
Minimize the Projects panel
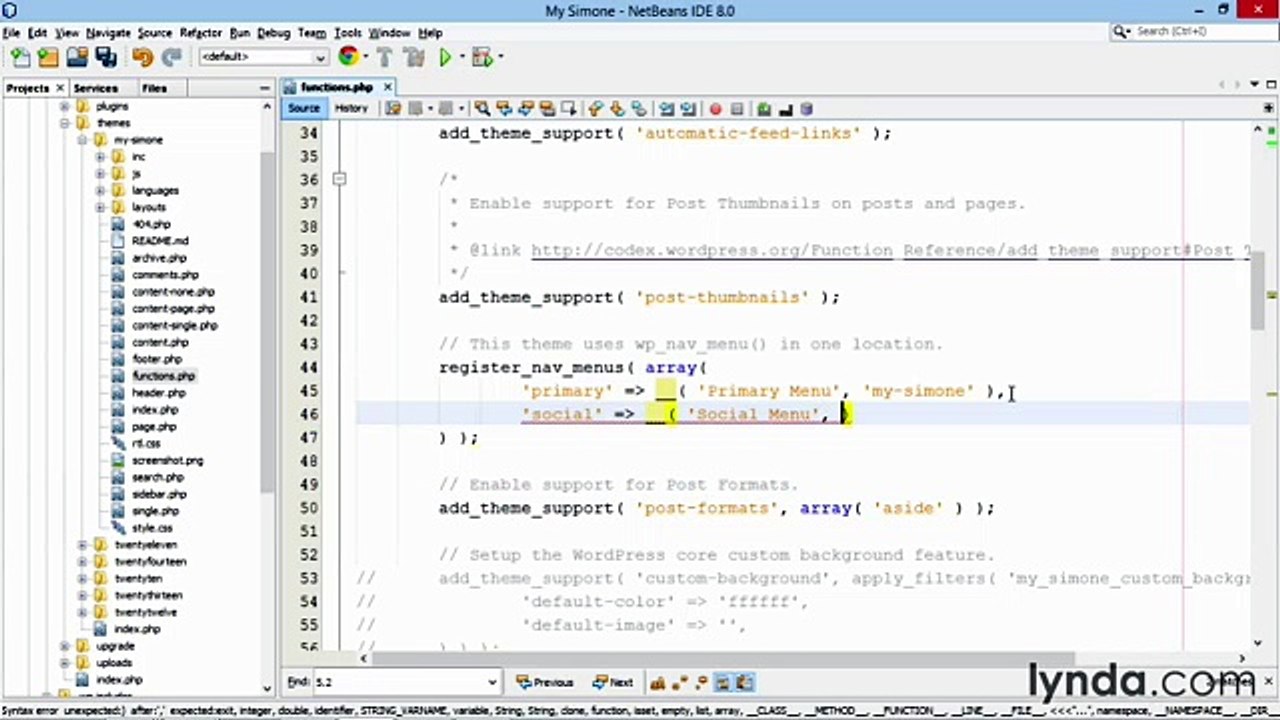pyautogui.click(x=265, y=88)
